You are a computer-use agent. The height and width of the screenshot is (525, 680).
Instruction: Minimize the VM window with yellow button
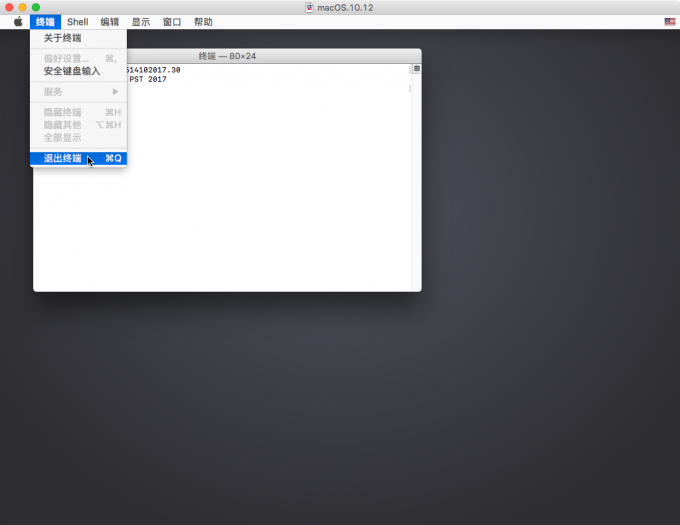click(23, 7)
